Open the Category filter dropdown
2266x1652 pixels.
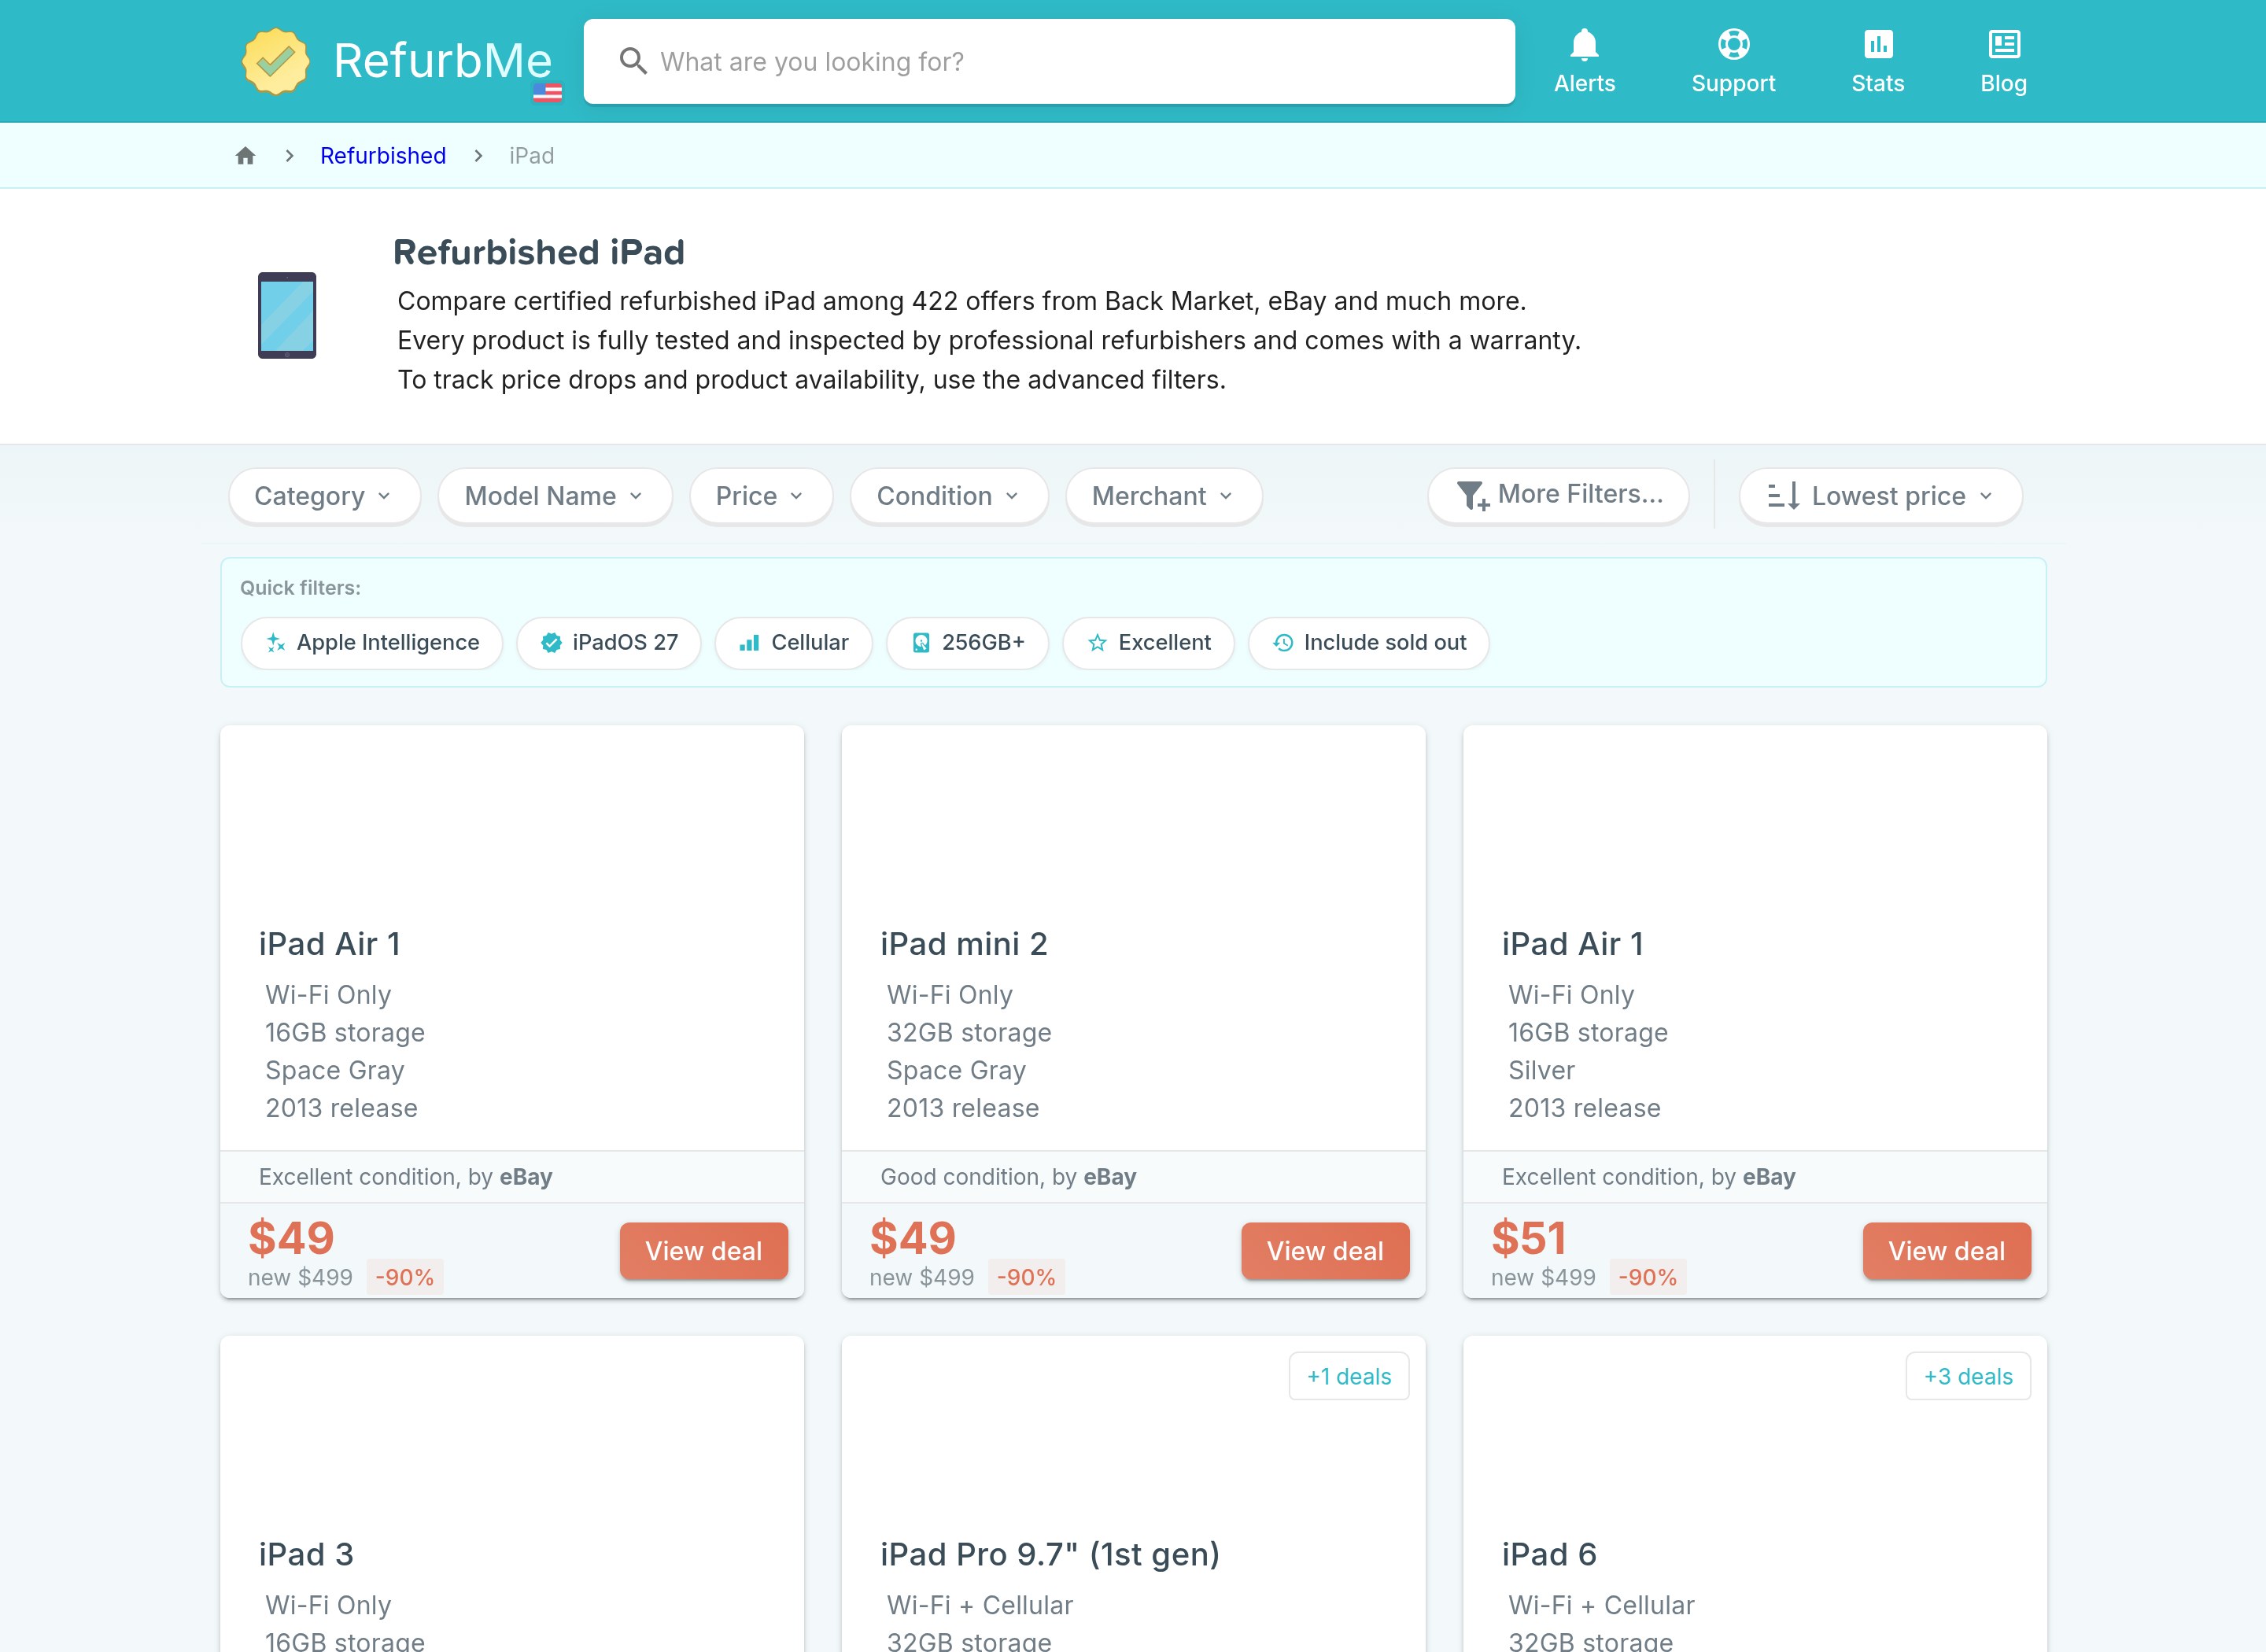pyautogui.click(x=324, y=496)
